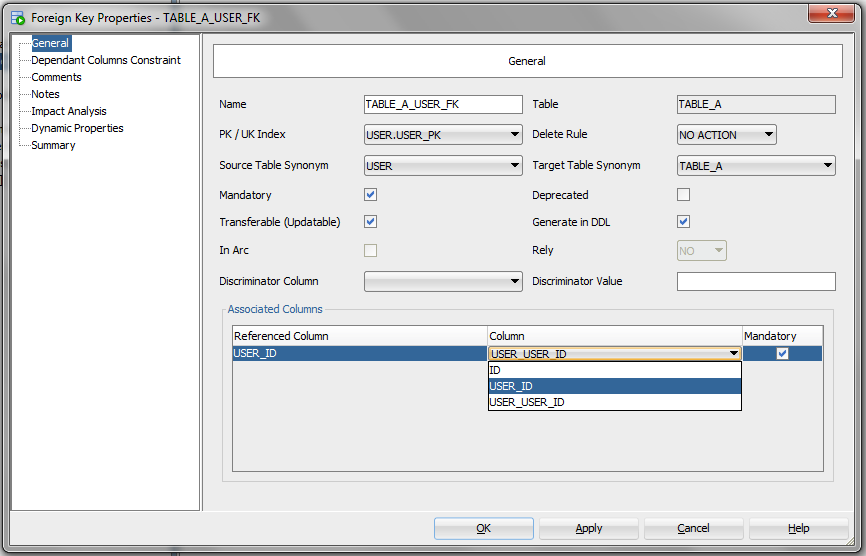
Task: Toggle the Mandatory checkbox beside the Name column
Action: pos(371,195)
